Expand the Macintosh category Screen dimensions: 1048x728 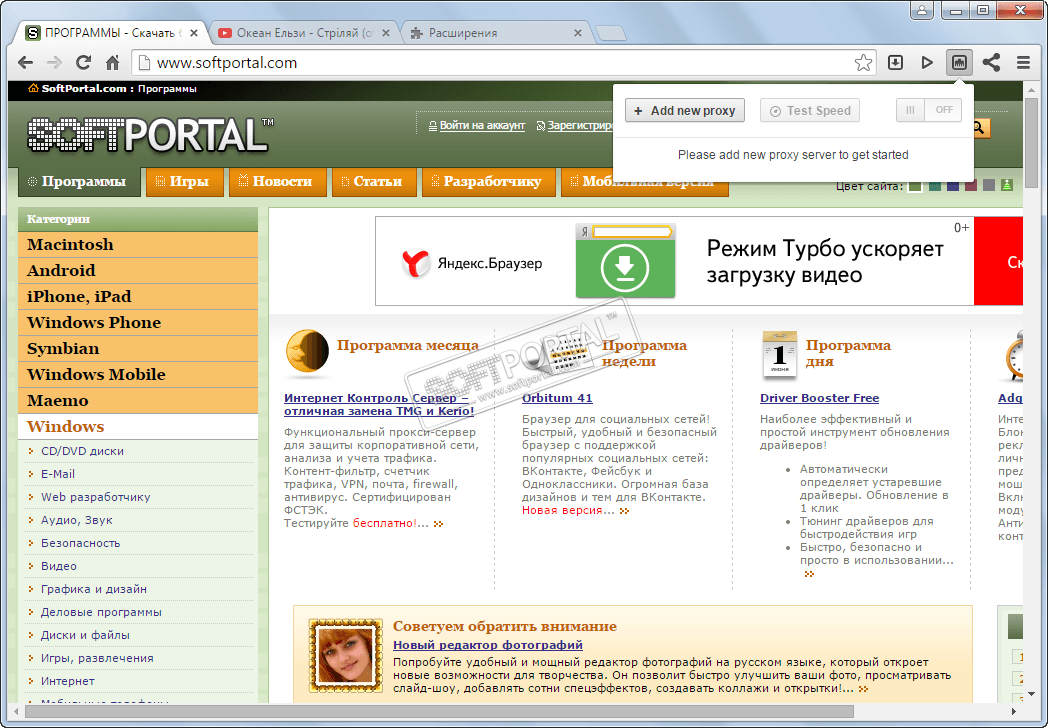click(138, 245)
